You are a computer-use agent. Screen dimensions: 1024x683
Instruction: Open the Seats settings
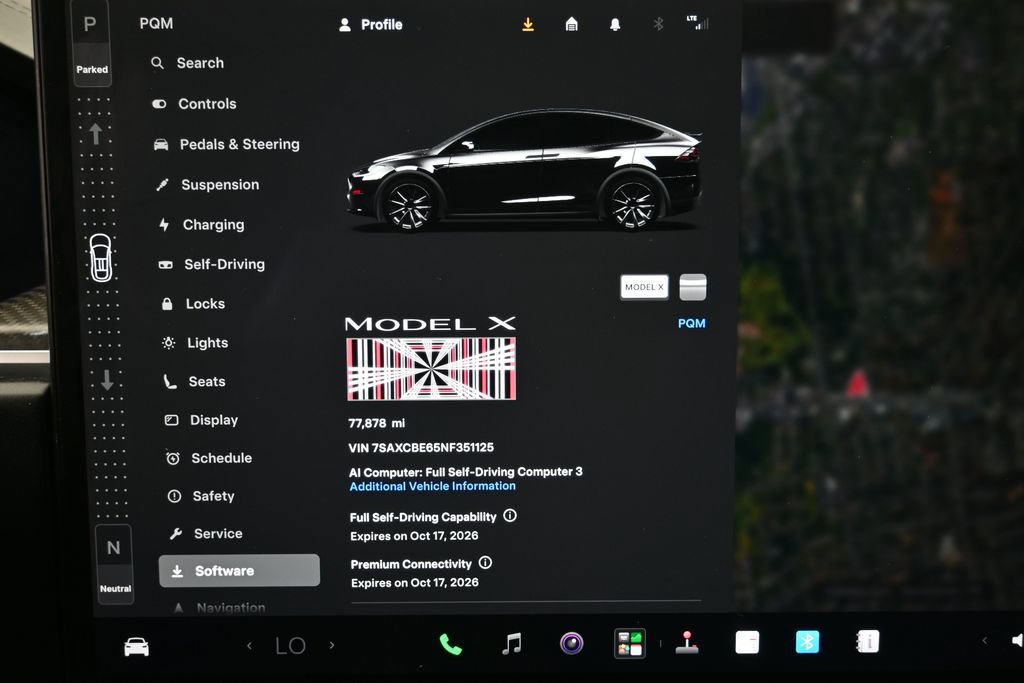195,381
